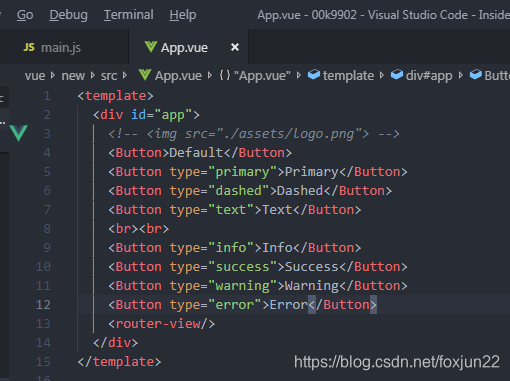The height and width of the screenshot is (381, 510).
Task: Click the Vue icon in the breadcrumb
Action: (x=145, y=75)
